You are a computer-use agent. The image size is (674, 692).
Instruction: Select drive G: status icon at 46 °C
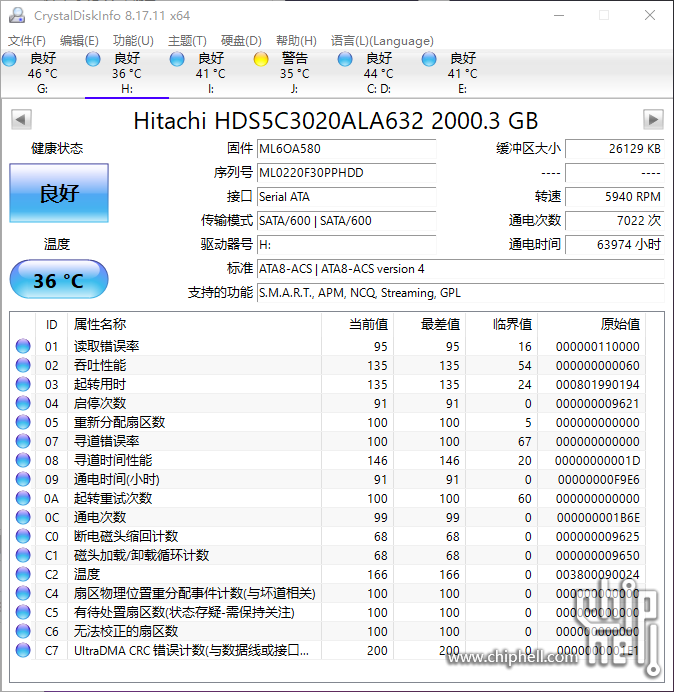point(9,59)
